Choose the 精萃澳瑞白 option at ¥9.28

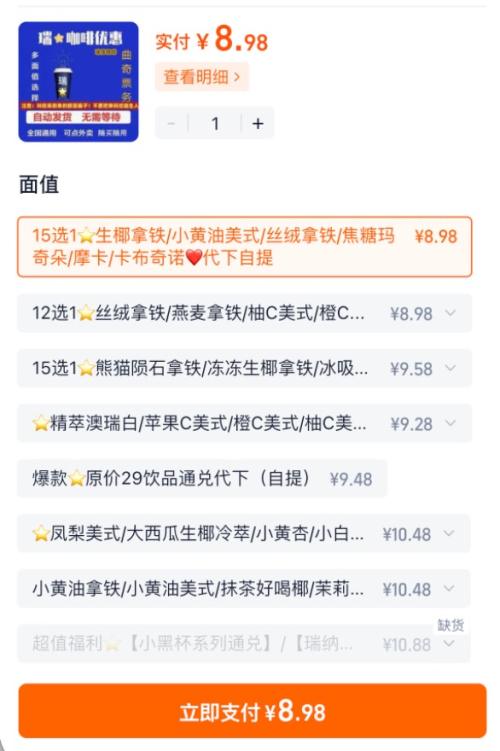click(245, 423)
